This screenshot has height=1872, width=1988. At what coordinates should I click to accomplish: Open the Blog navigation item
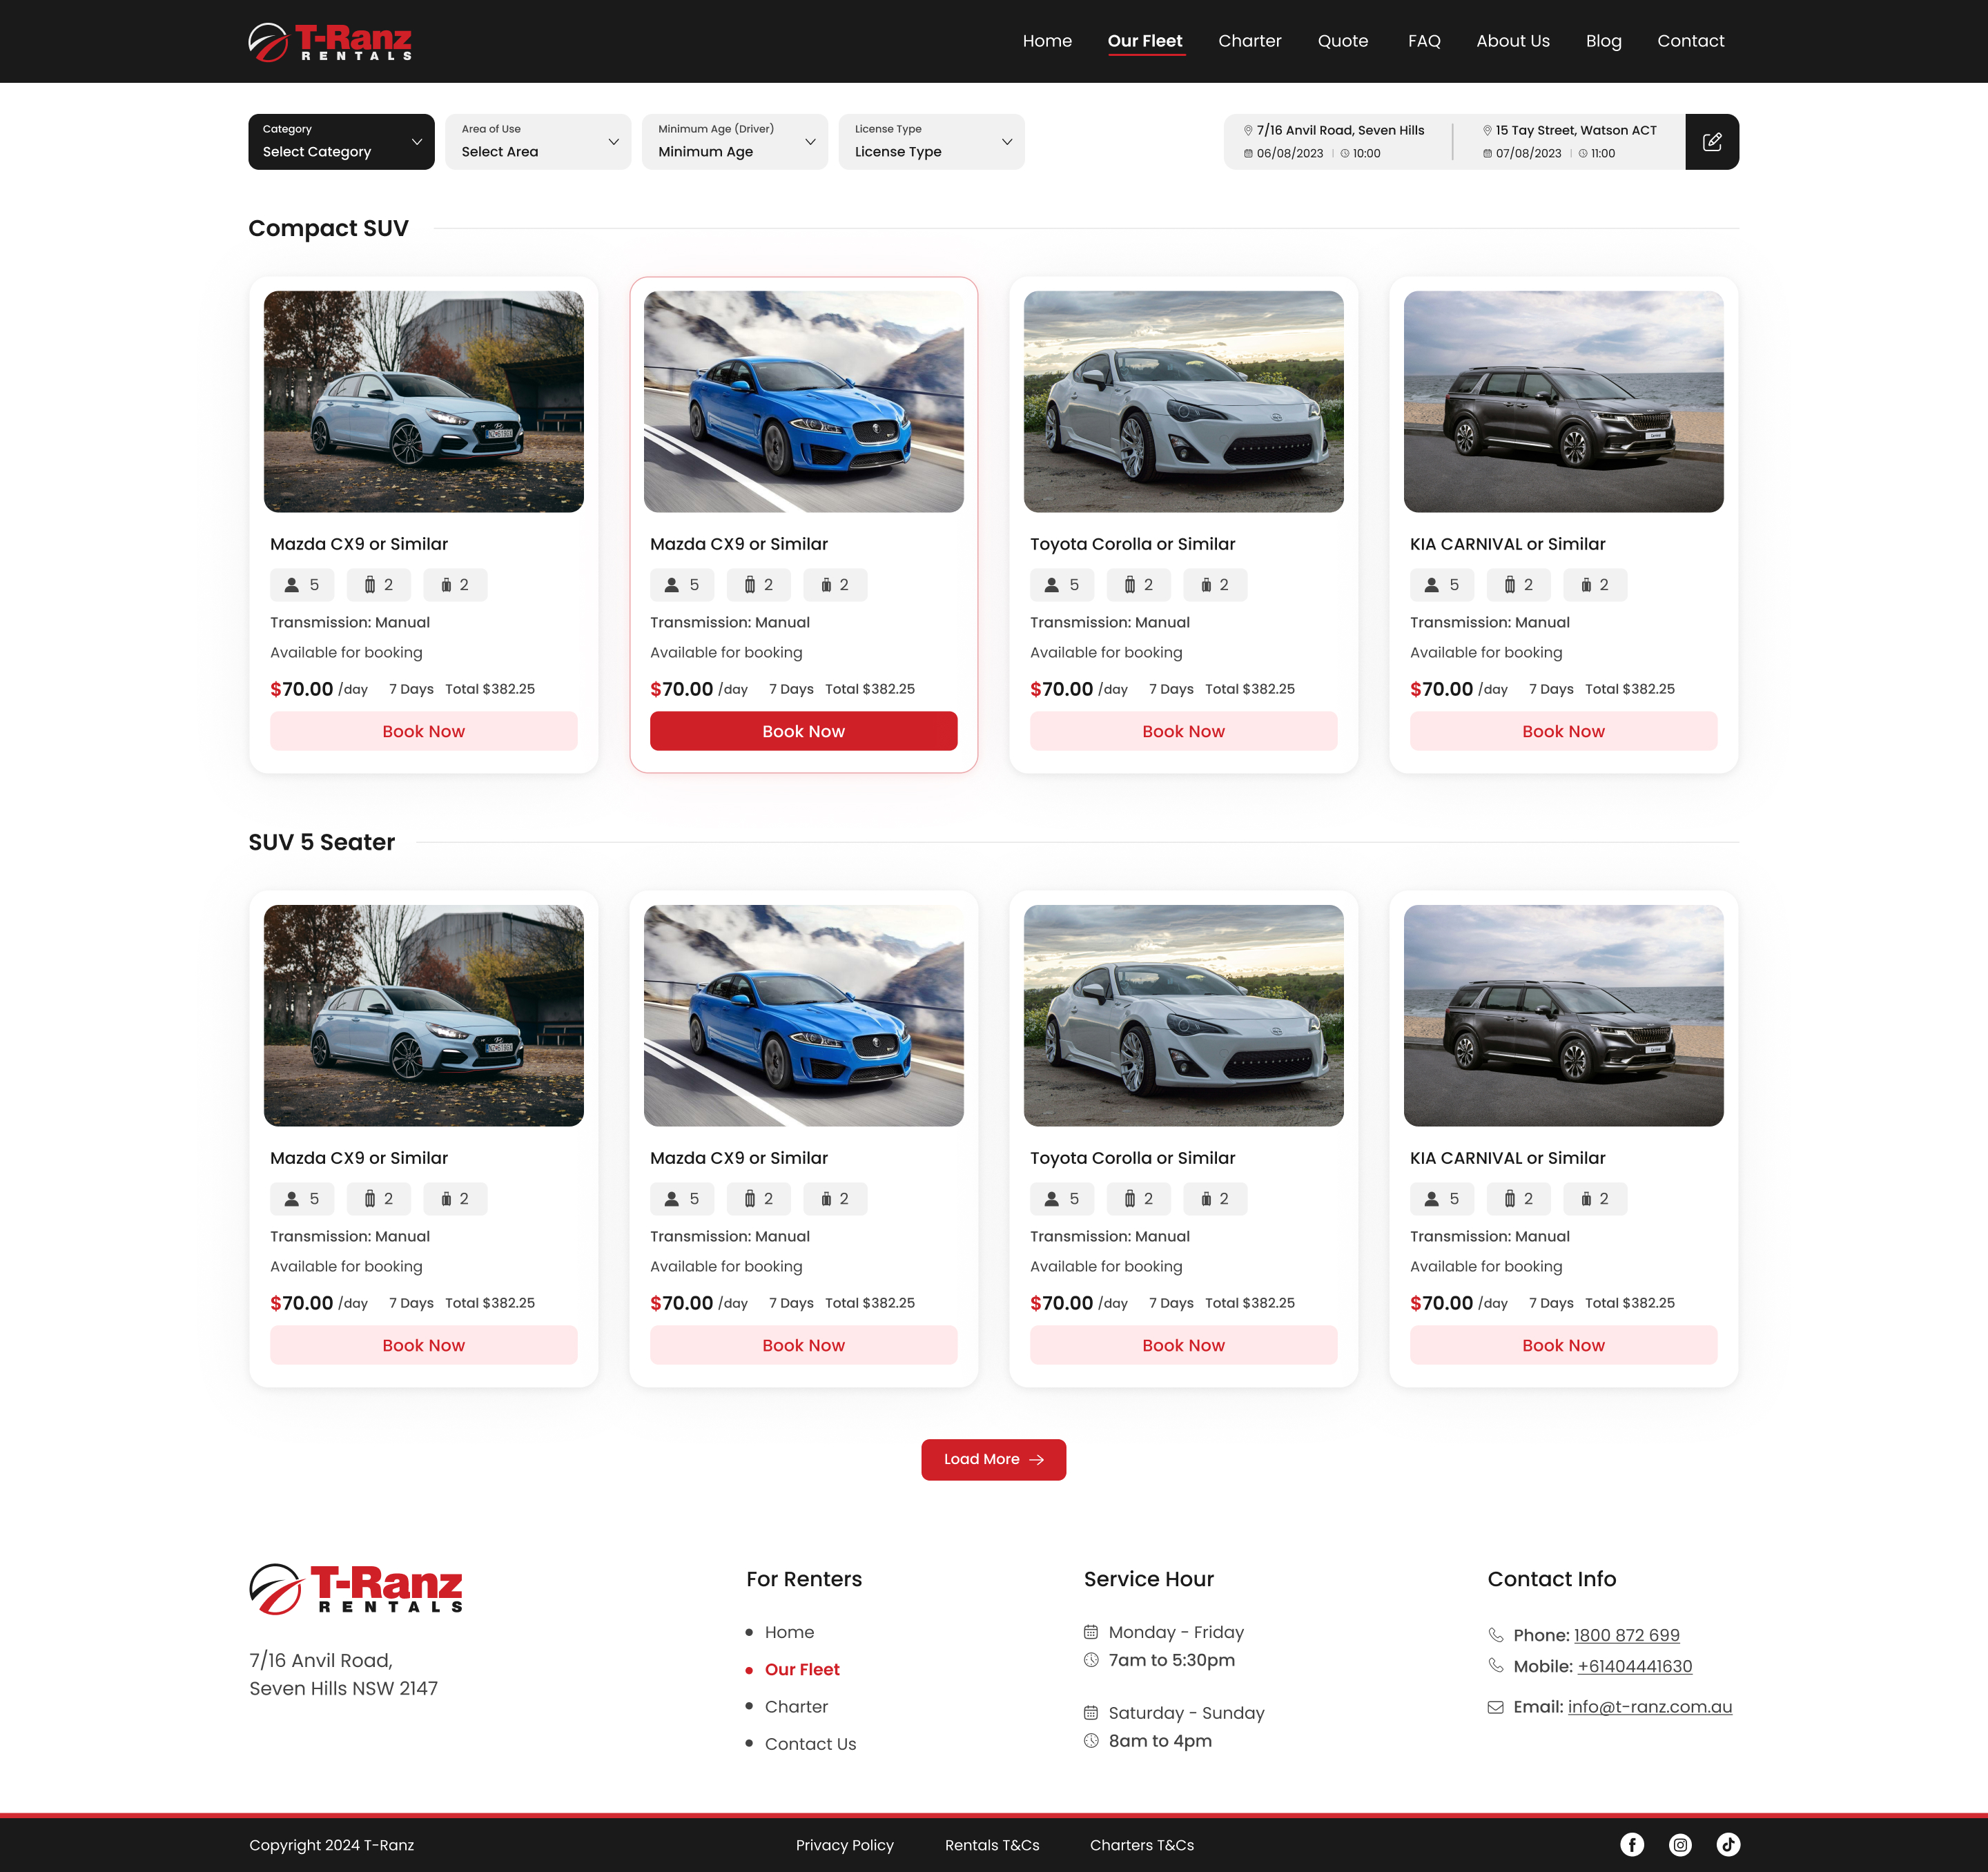(x=1603, y=41)
